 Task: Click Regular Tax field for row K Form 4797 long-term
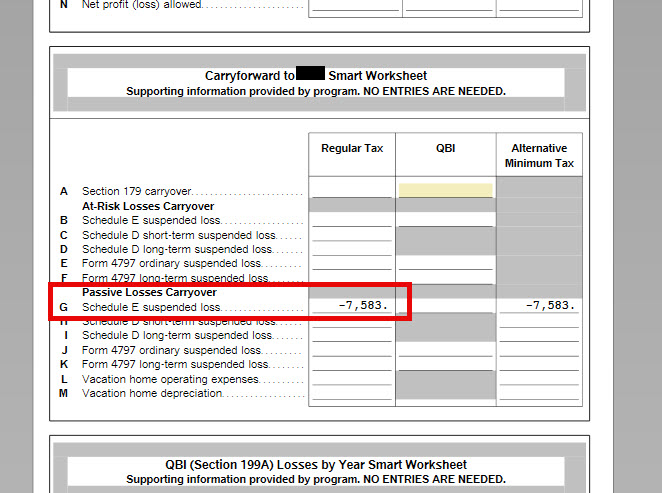[352, 364]
